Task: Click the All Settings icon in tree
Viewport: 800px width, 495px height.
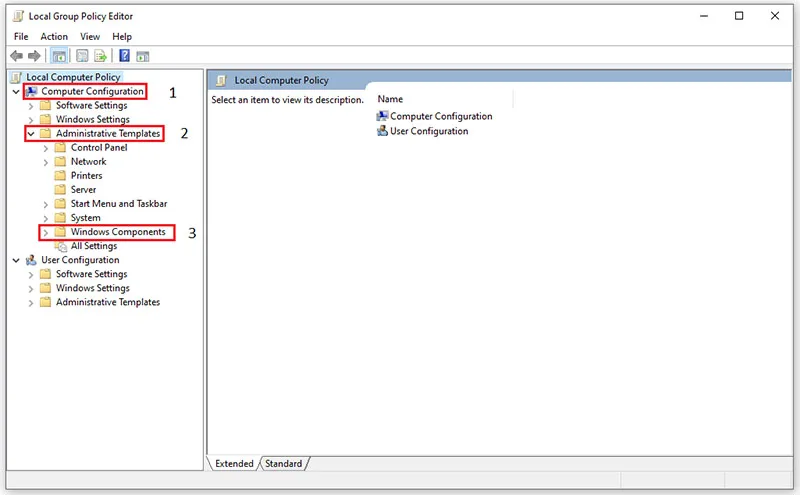Action: [x=61, y=246]
